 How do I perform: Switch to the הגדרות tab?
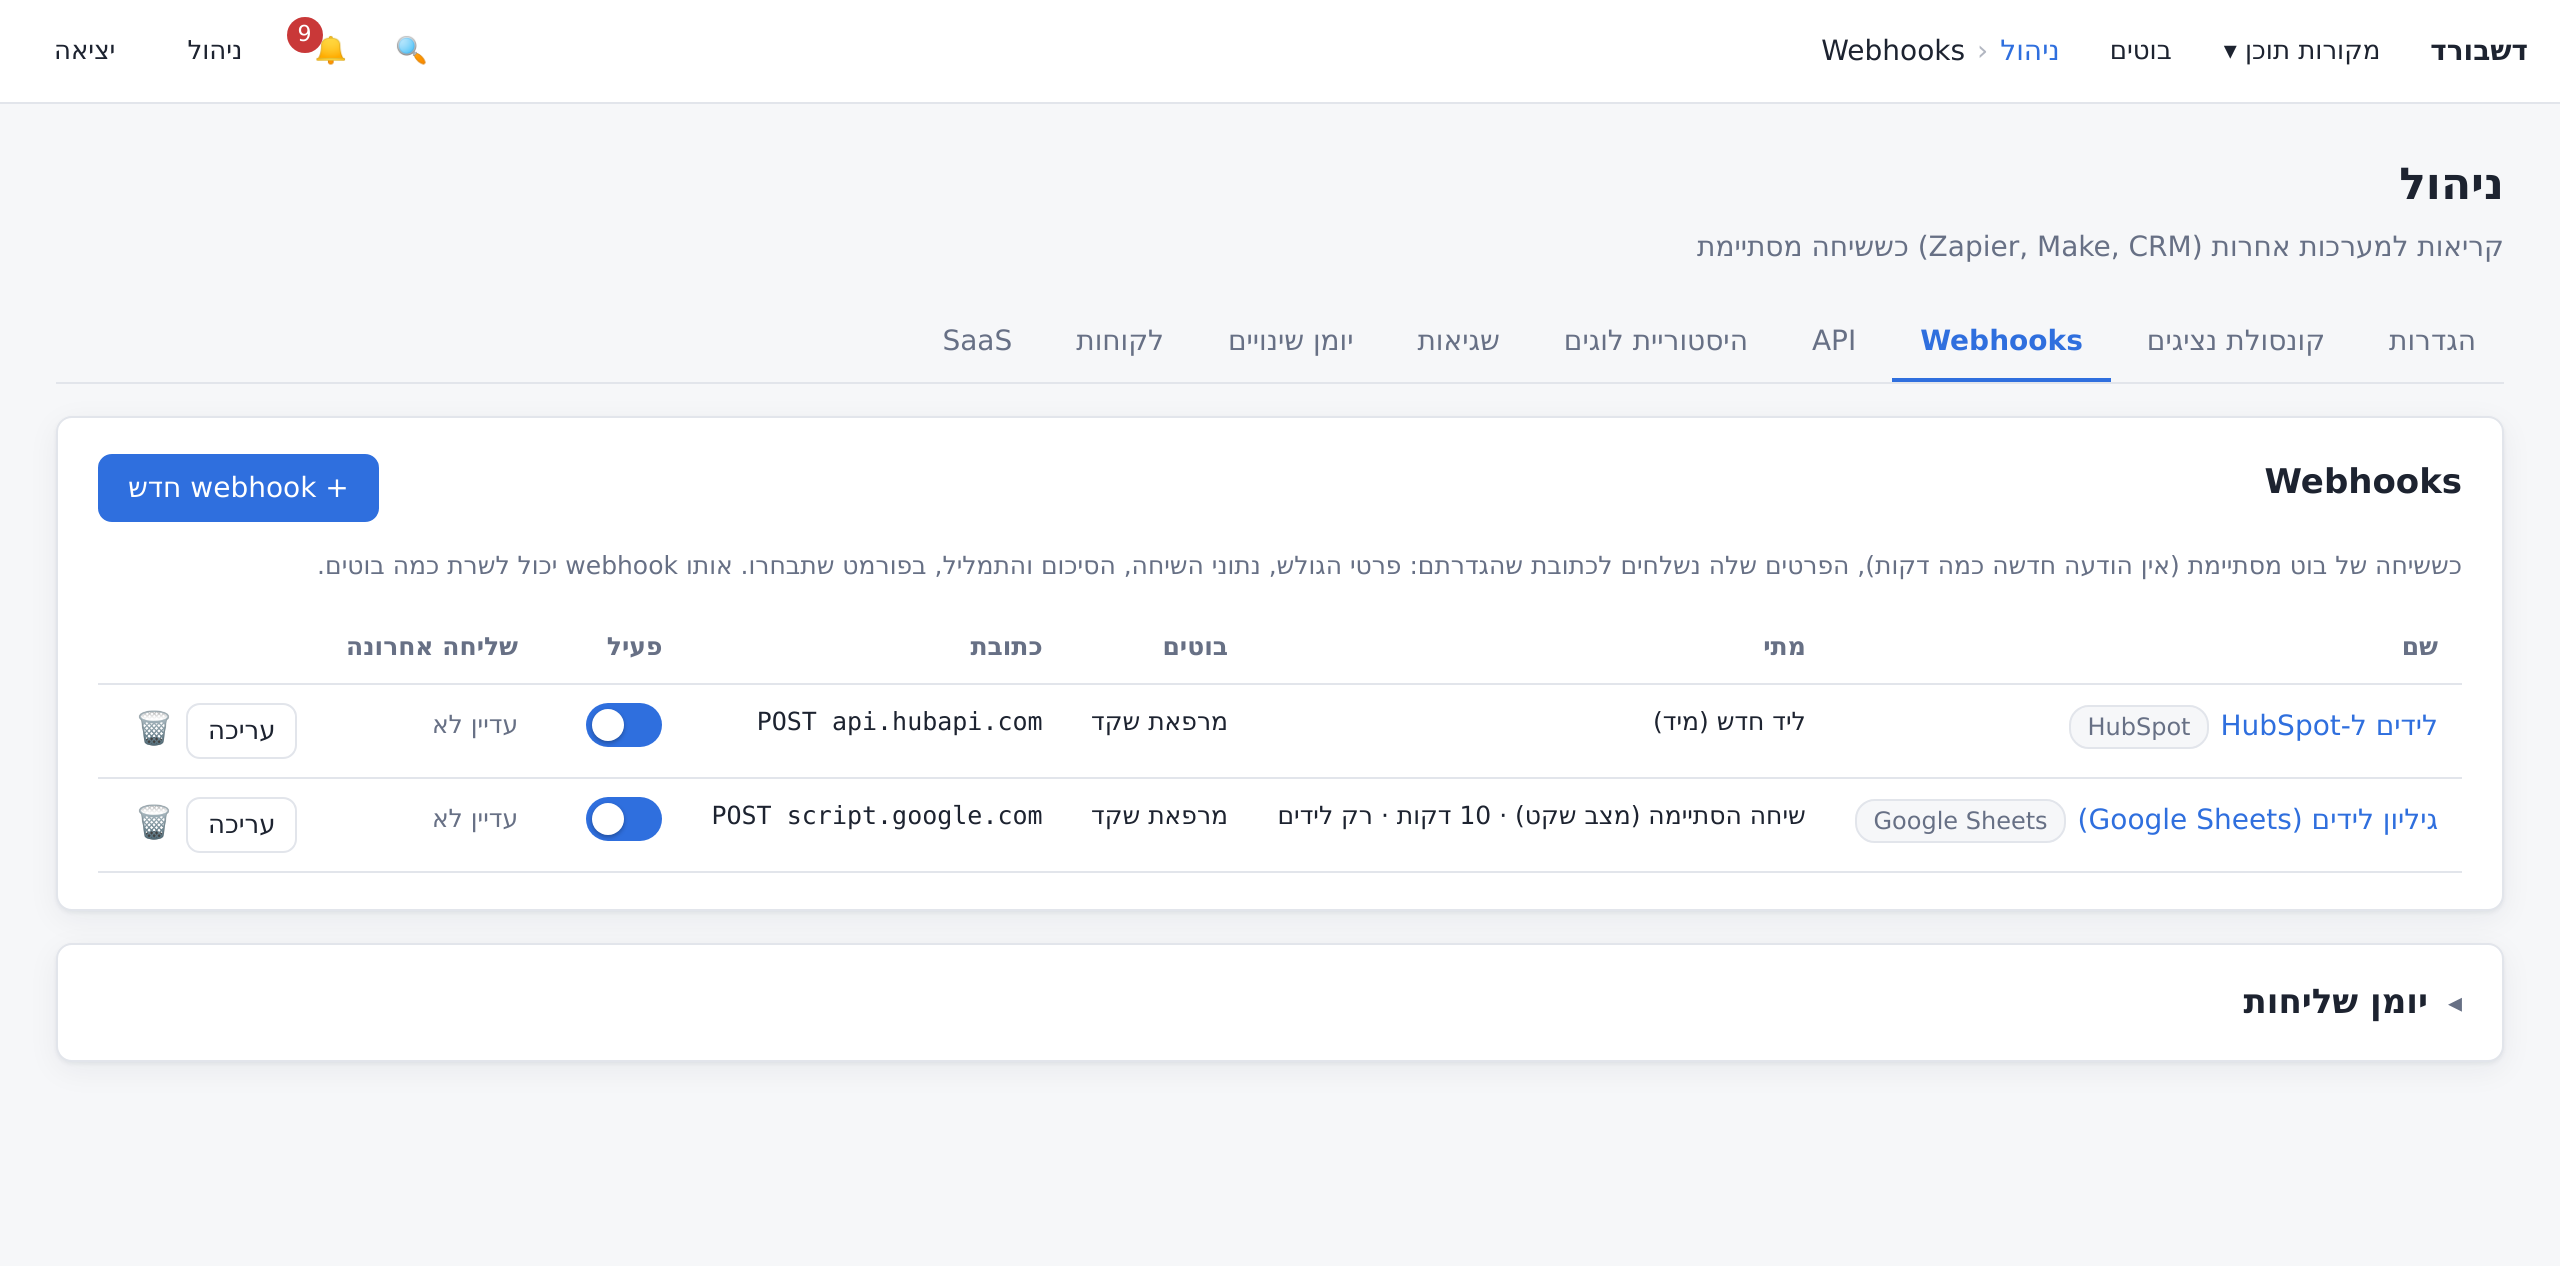coord(2432,341)
